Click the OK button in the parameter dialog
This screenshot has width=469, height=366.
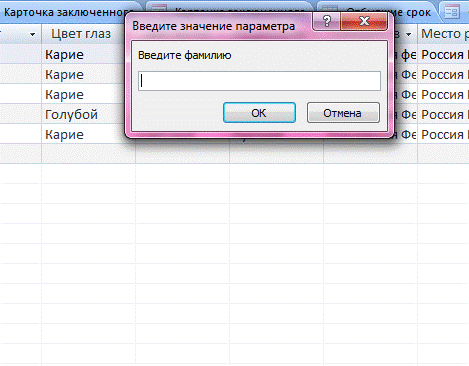pyautogui.click(x=259, y=113)
